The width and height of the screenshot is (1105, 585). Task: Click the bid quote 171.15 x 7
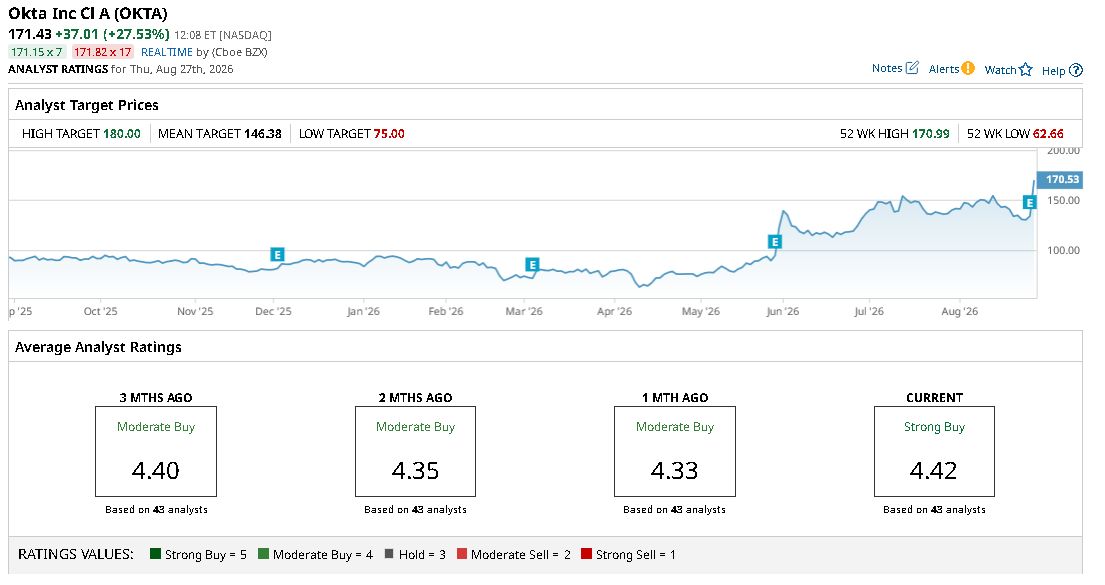point(37,52)
